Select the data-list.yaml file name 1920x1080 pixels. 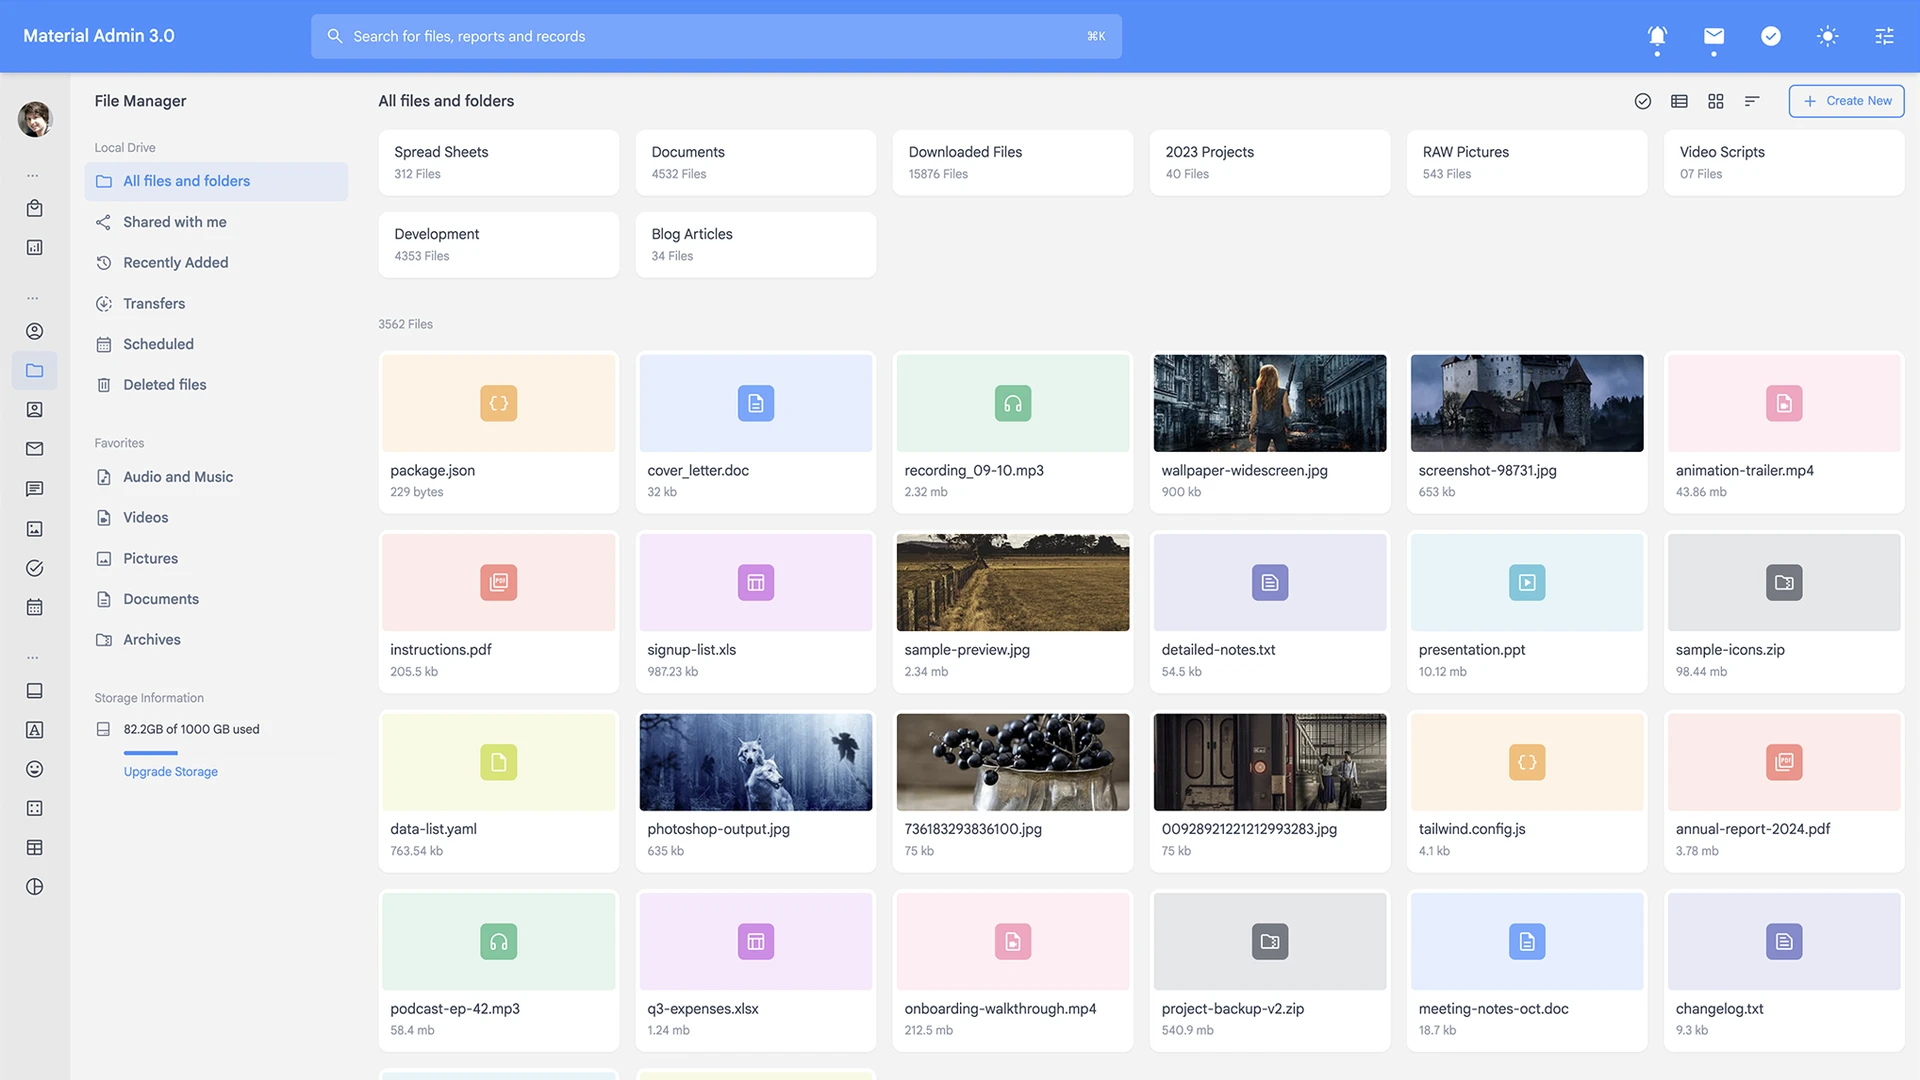click(433, 829)
